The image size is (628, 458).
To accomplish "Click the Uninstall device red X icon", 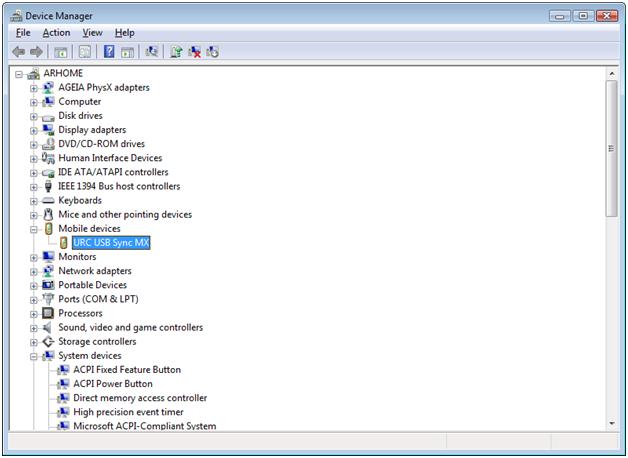I will (195, 52).
